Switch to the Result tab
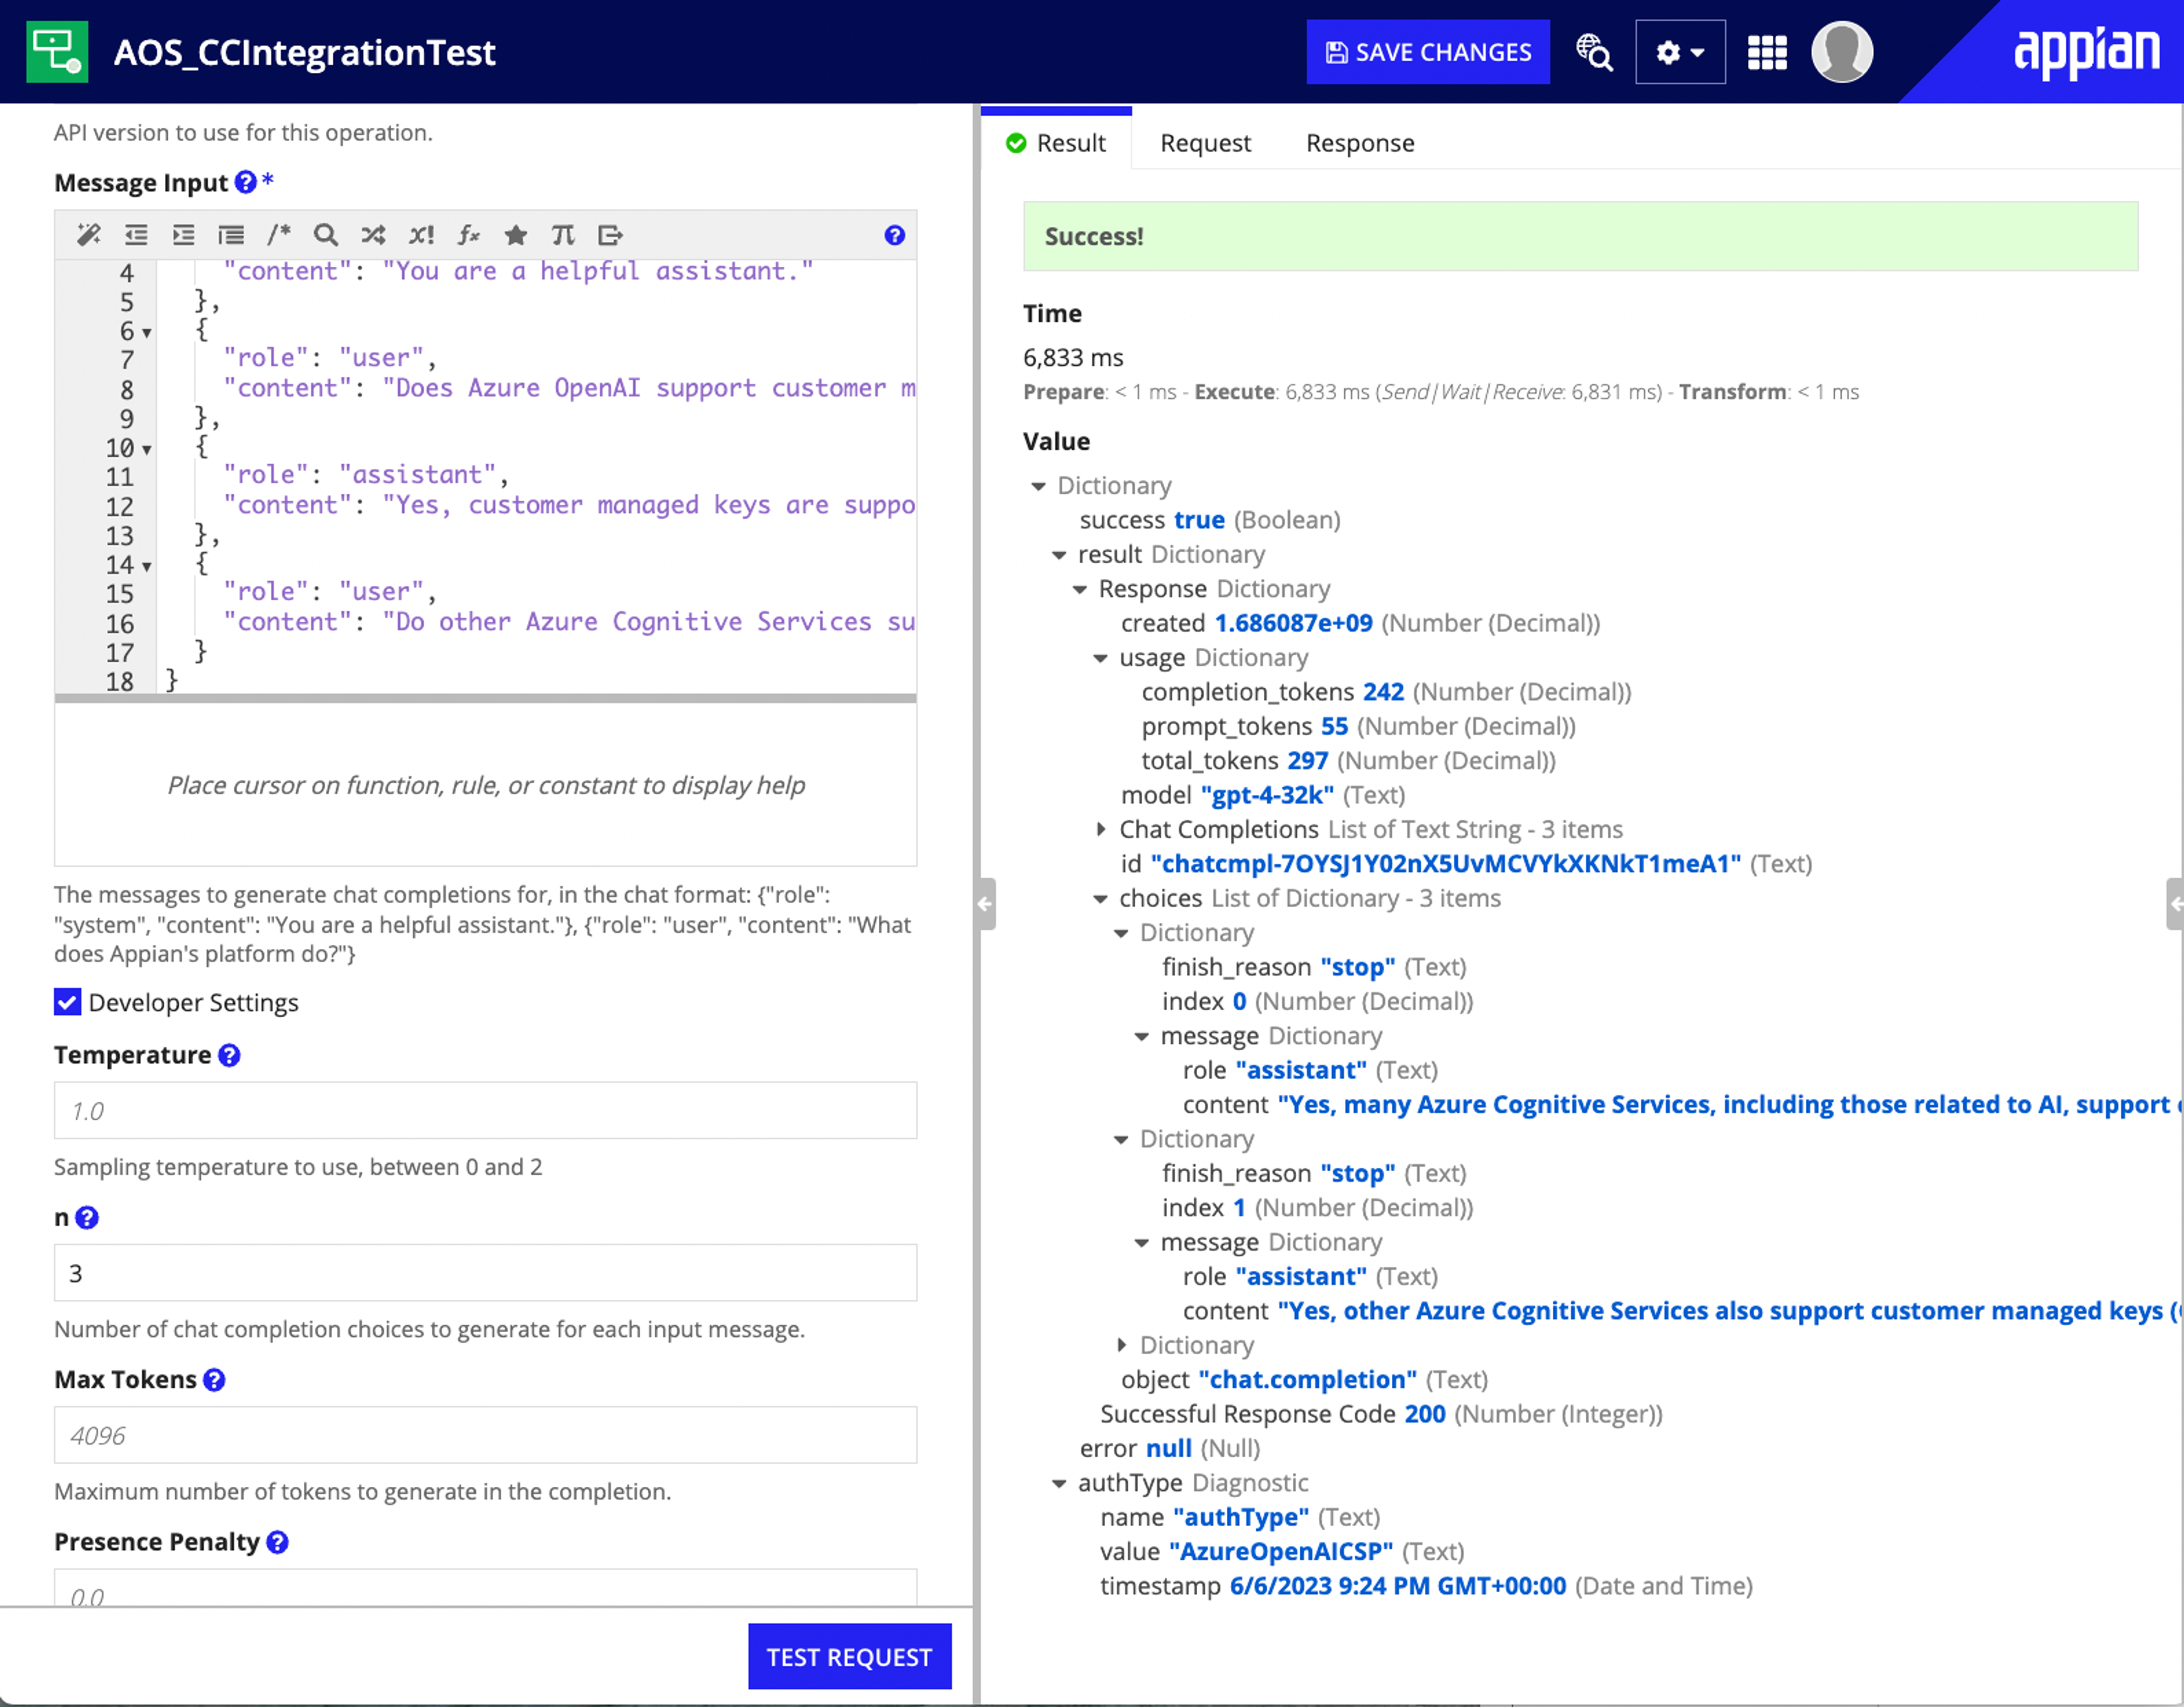The width and height of the screenshot is (2184, 1707). point(1056,143)
